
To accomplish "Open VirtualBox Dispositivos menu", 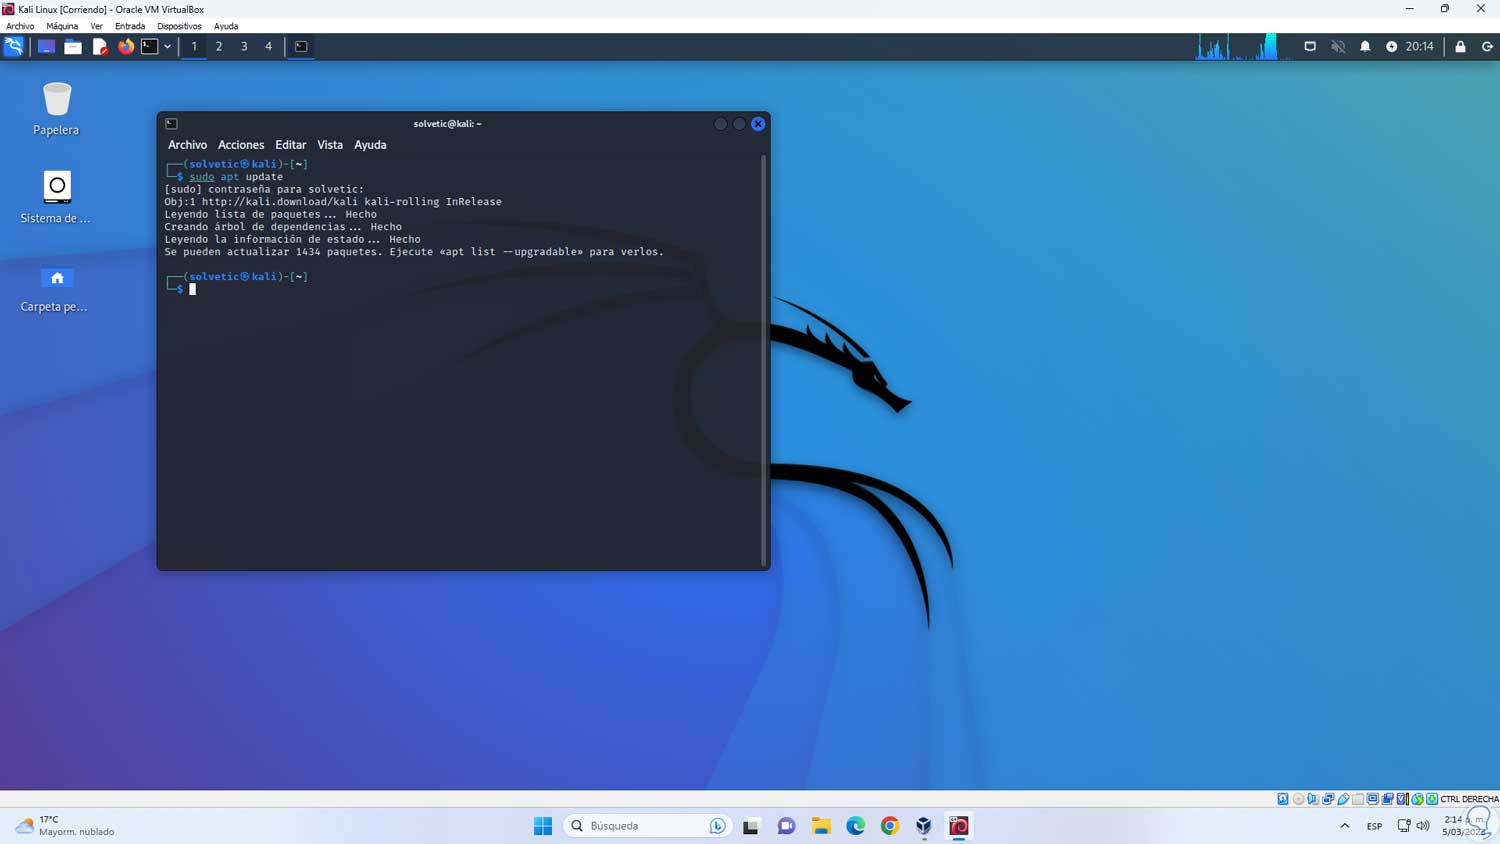I will 179,26.
